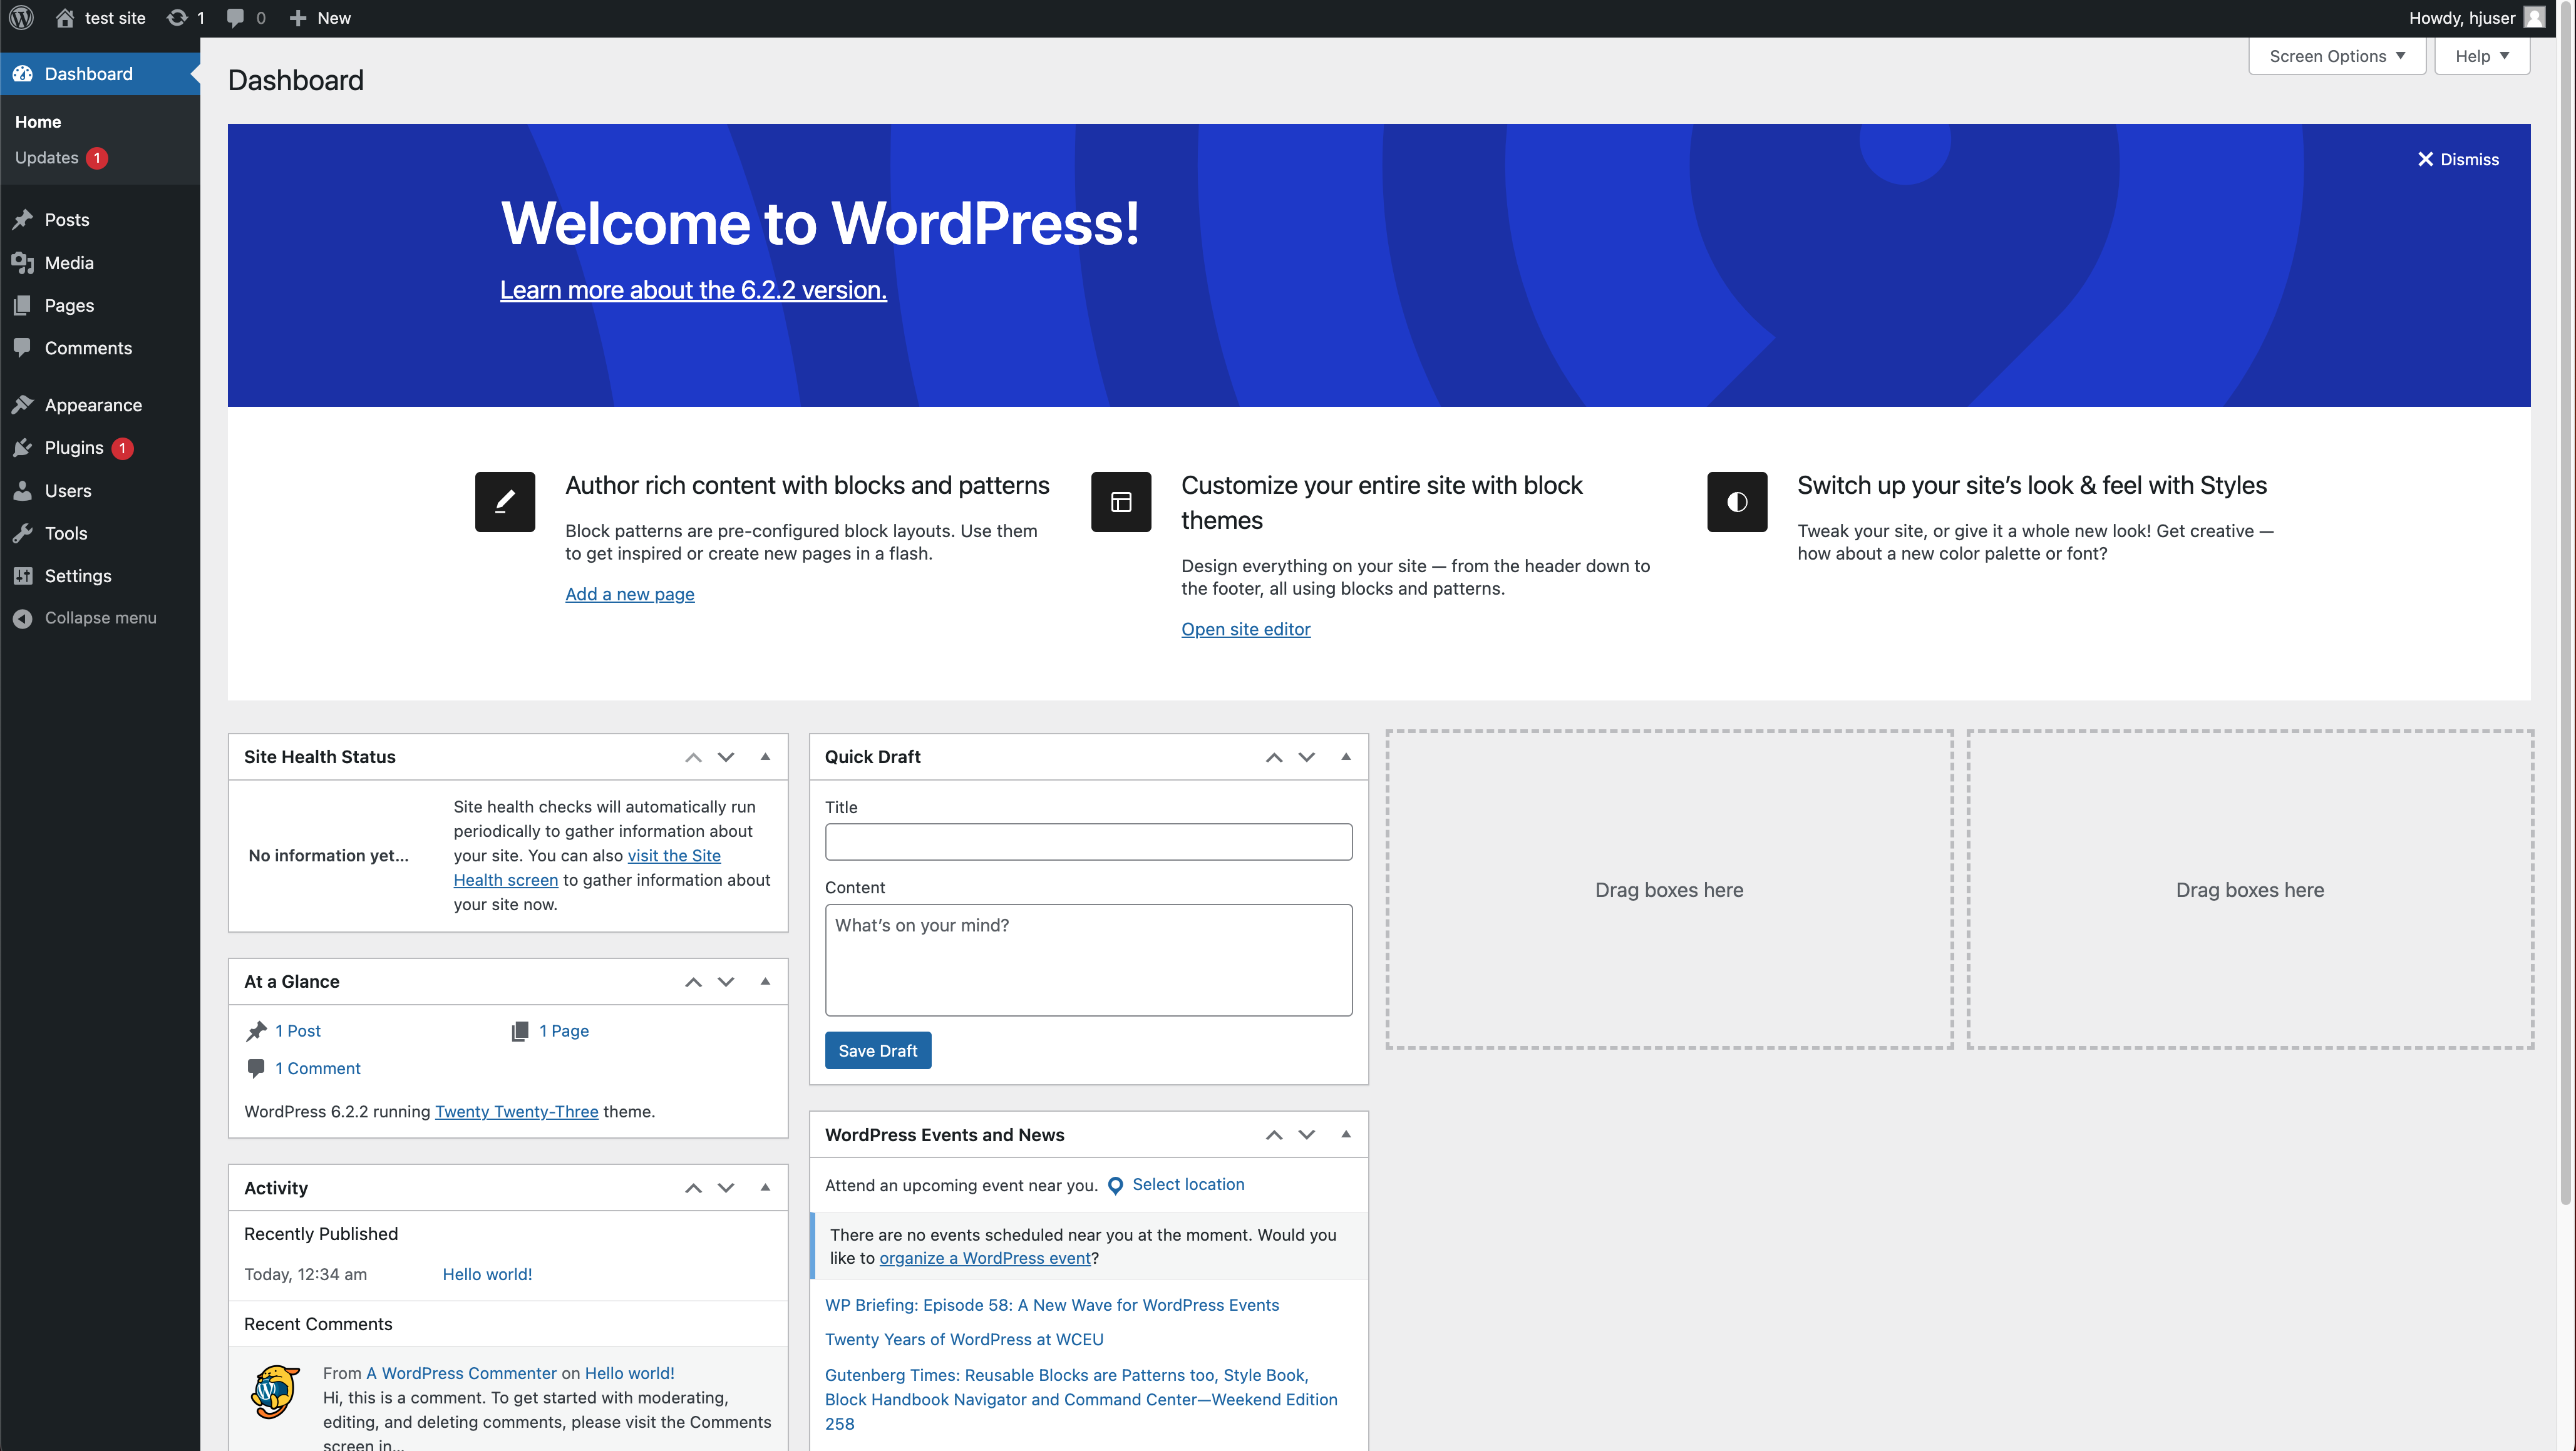Toggle Quick Draft panel collapse
The height and width of the screenshot is (1451, 2576).
(x=1346, y=757)
